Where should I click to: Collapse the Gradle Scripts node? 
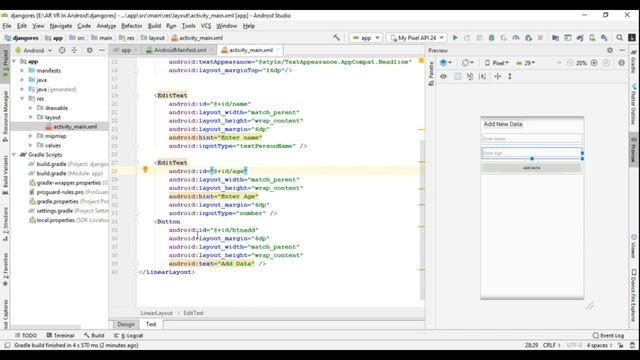pos(14,155)
